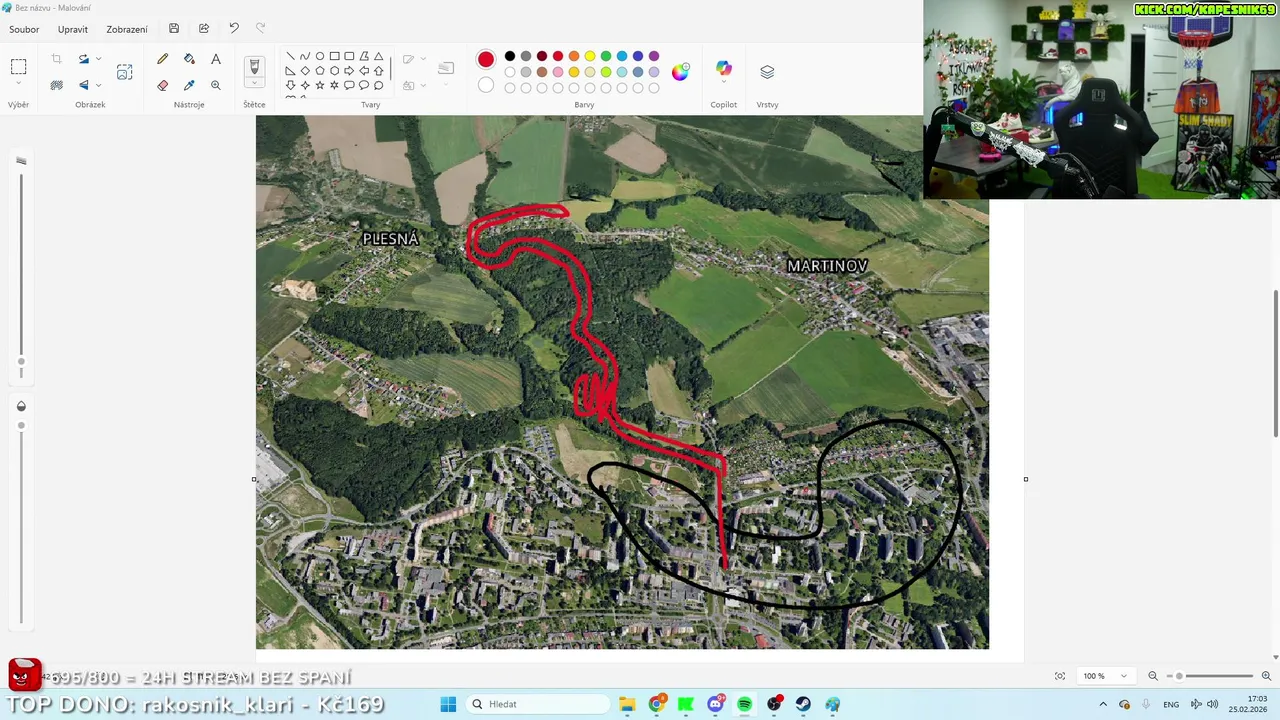
Task: Open the Edit colors wheel
Action: click(680, 72)
